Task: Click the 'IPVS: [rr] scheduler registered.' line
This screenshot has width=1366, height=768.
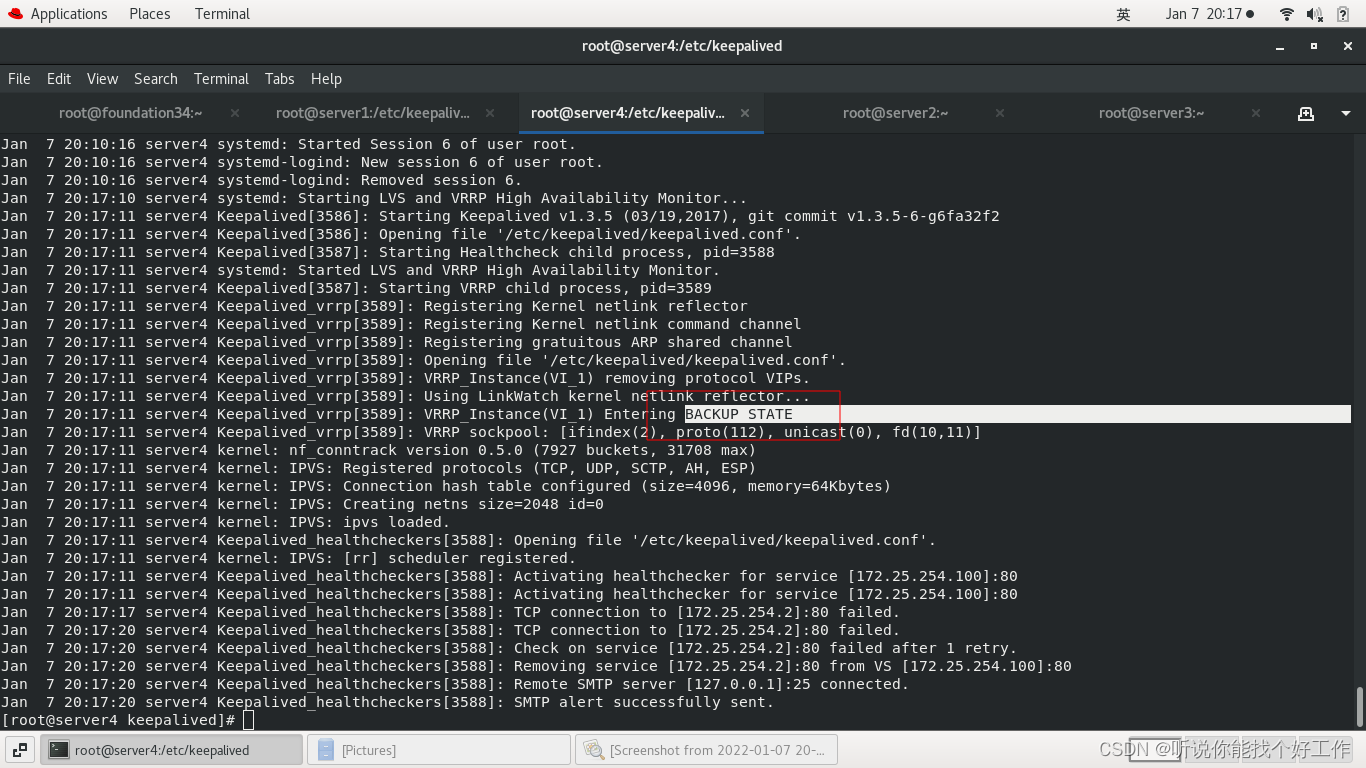Action: coord(289,558)
